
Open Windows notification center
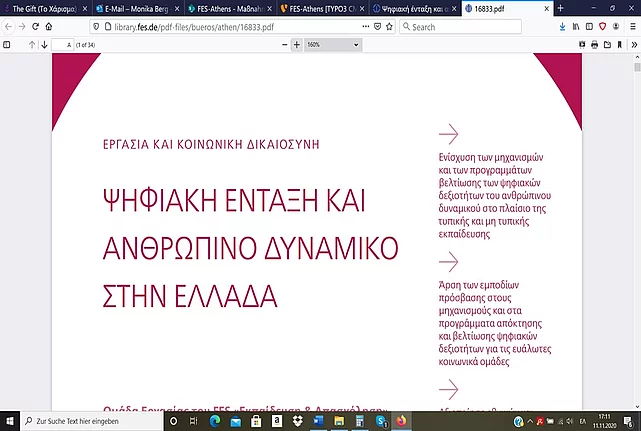coord(629,421)
